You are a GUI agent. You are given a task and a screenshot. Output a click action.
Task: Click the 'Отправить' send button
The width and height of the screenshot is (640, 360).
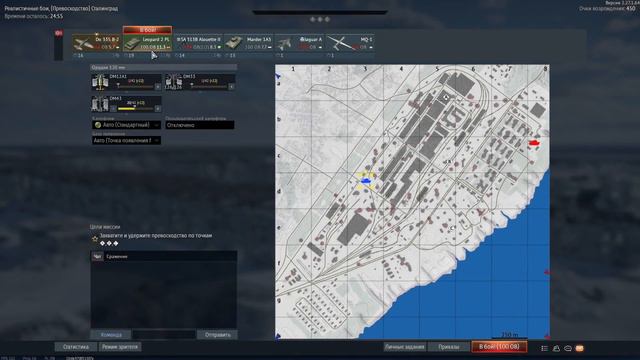pyautogui.click(x=218, y=335)
